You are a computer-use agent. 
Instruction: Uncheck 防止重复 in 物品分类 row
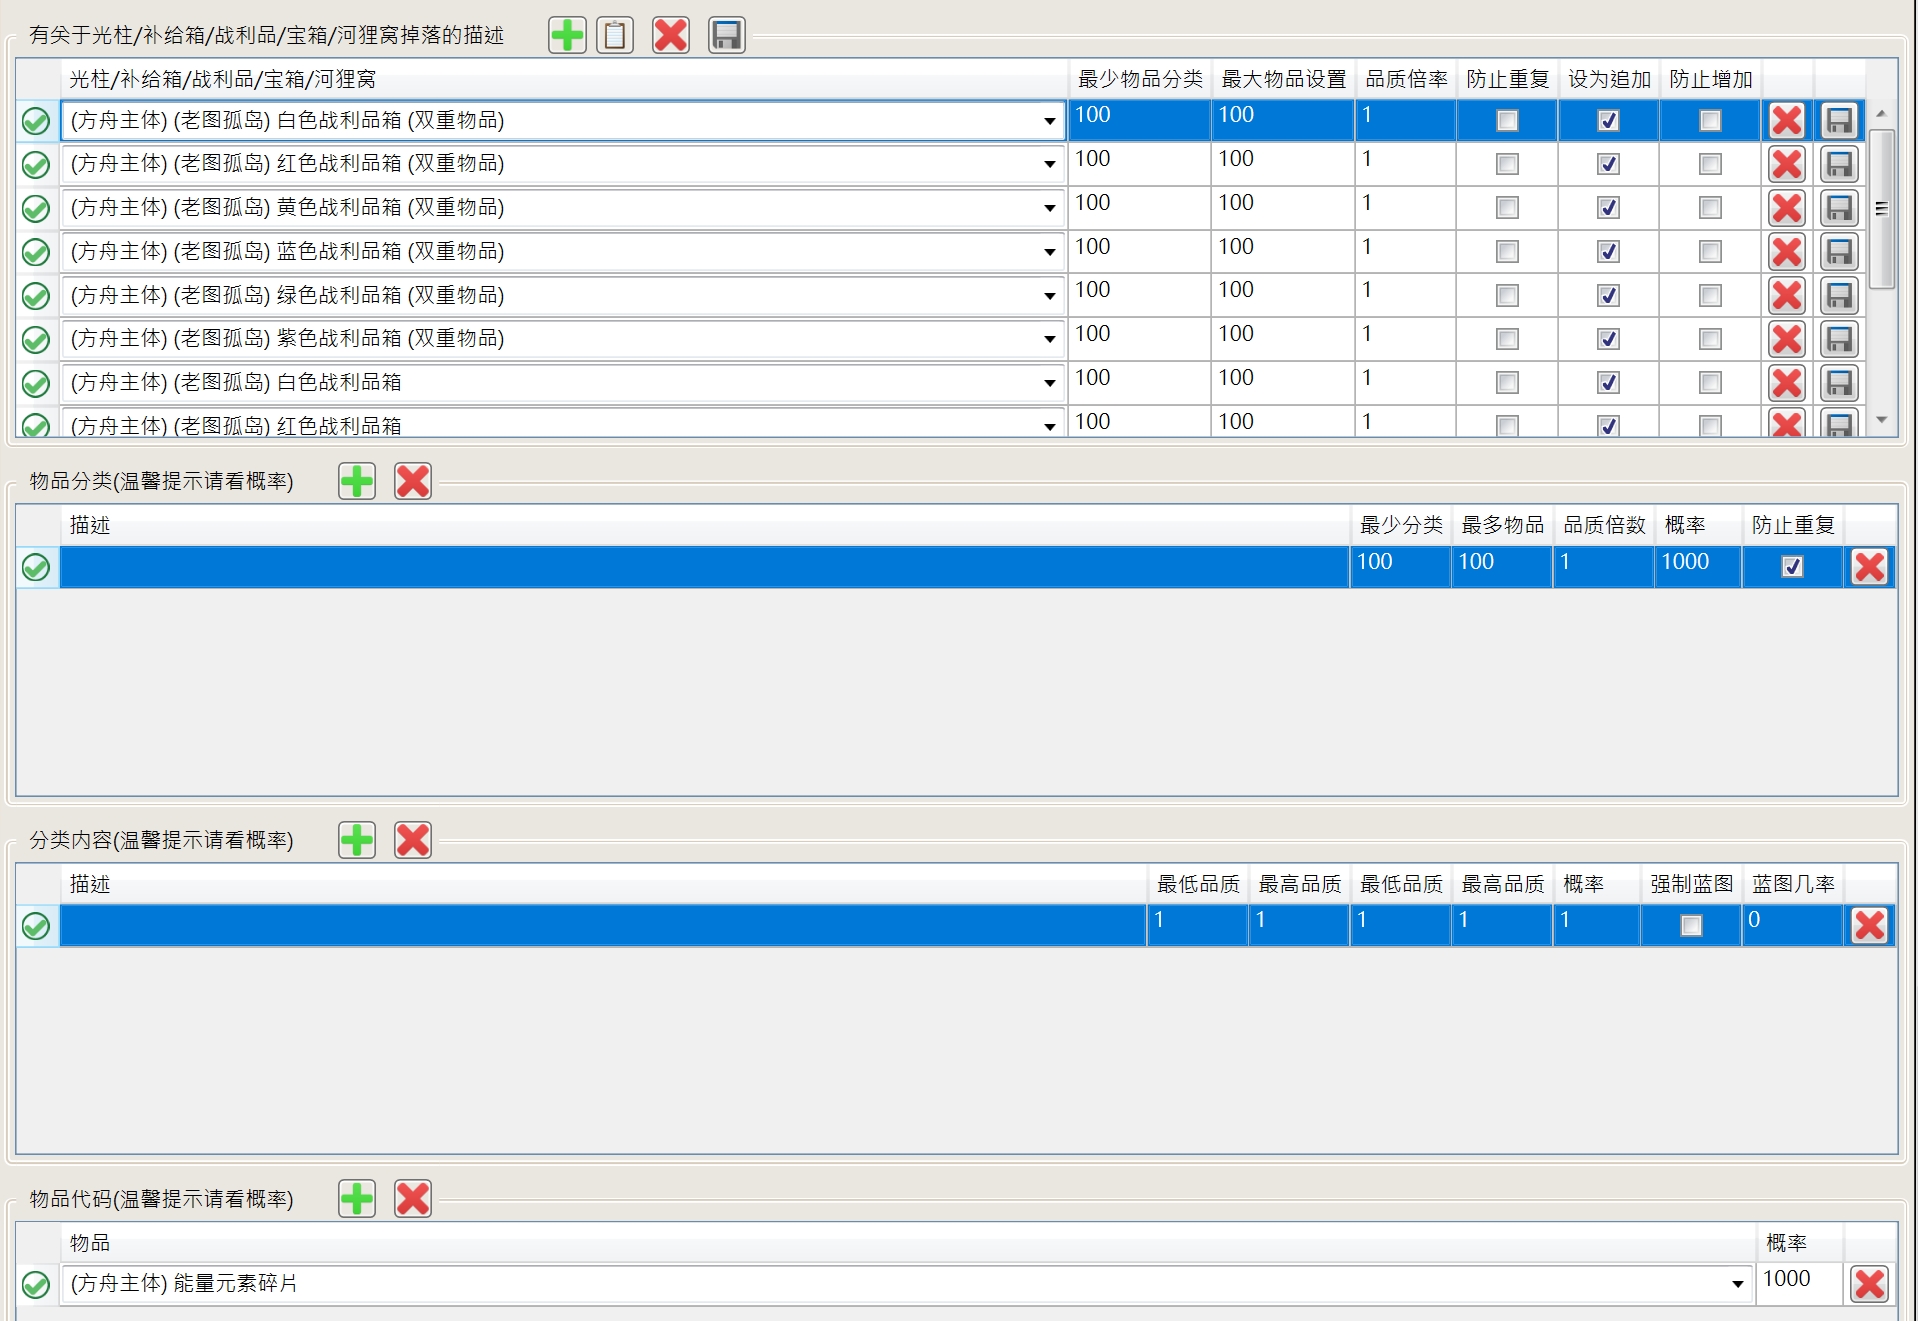(x=1793, y=567)
